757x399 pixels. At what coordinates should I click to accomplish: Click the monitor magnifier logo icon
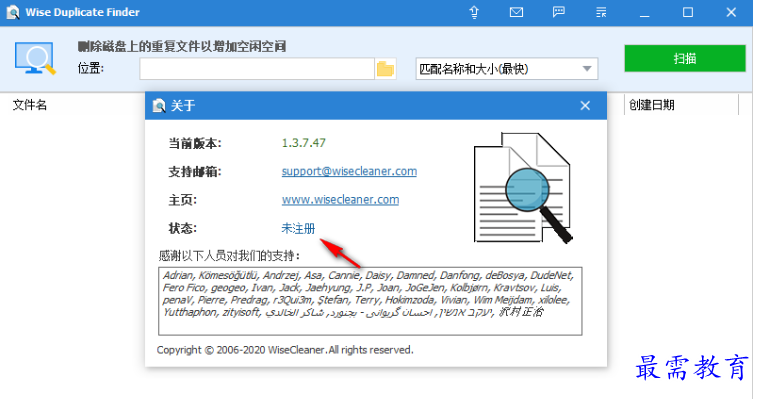click(x=35, y=59)
